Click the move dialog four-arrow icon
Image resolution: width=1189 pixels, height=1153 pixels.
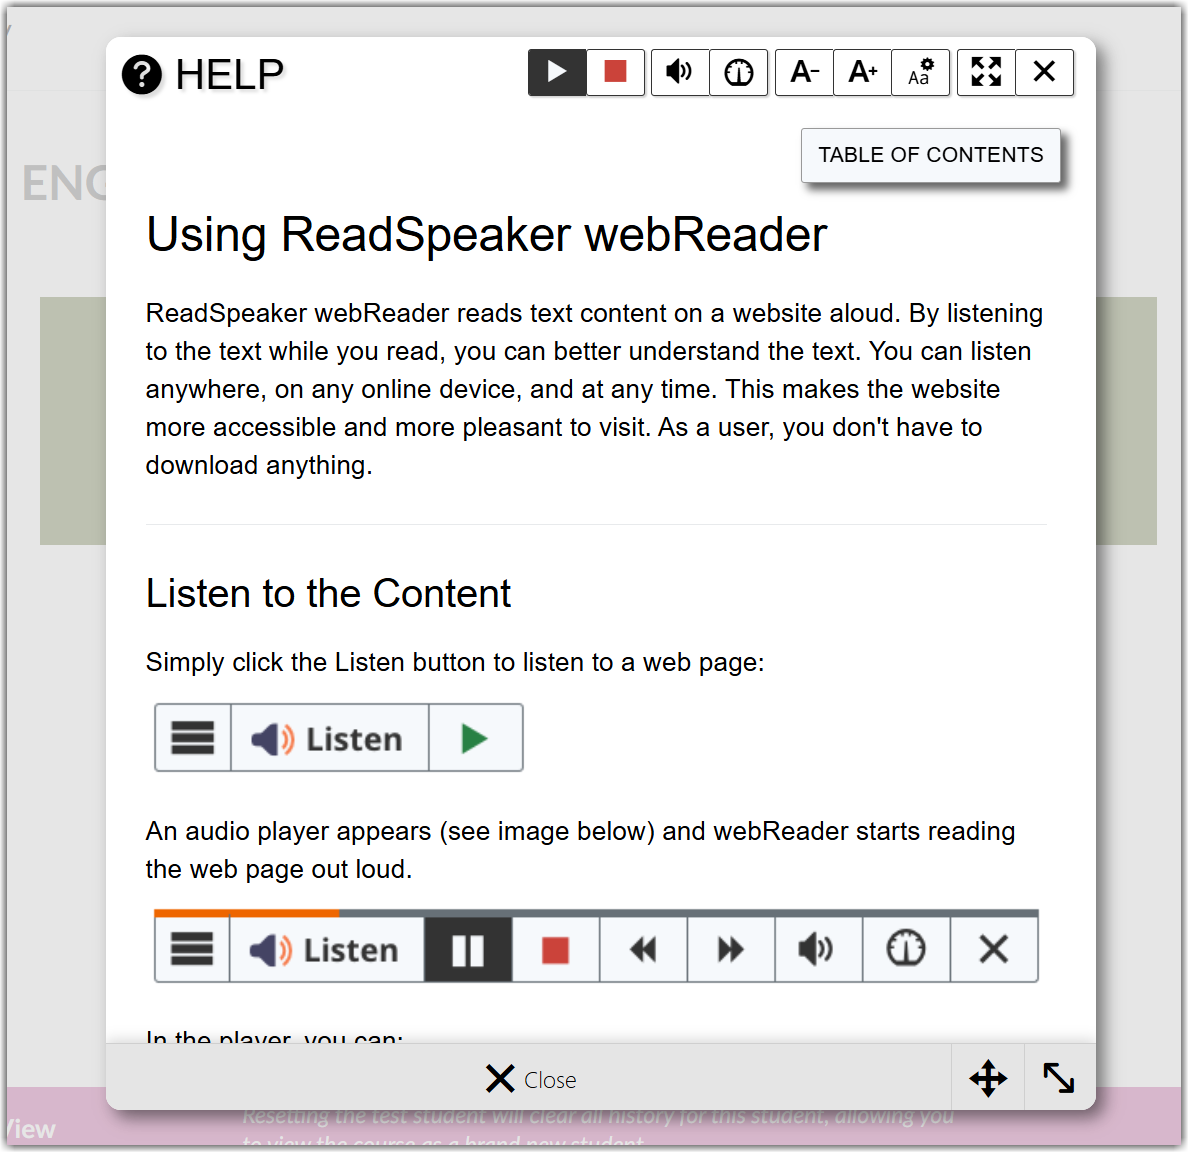pos(988,1078)
